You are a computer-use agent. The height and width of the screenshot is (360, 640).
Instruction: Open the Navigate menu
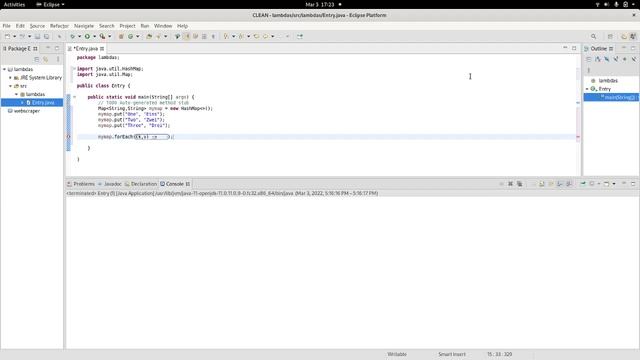[x=84, y=26]
